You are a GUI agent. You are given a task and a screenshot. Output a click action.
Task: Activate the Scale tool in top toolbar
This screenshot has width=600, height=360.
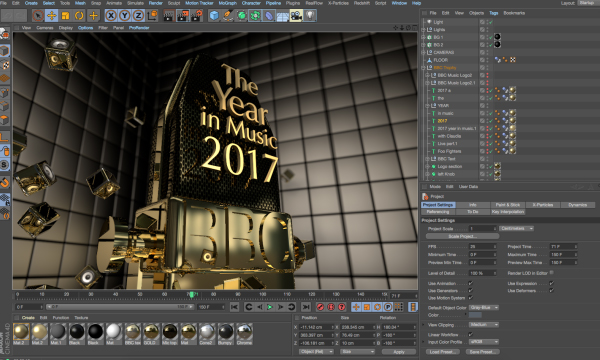[x=65, y=16]
